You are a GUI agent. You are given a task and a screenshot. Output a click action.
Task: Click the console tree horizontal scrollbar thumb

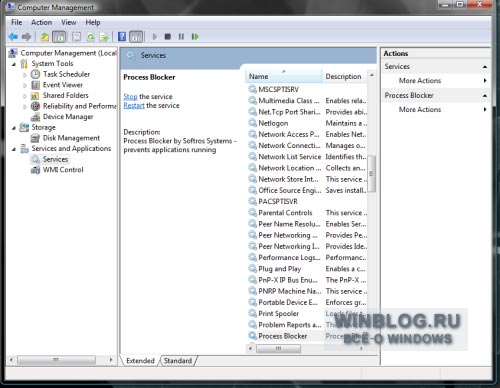[x=57, y=360]
